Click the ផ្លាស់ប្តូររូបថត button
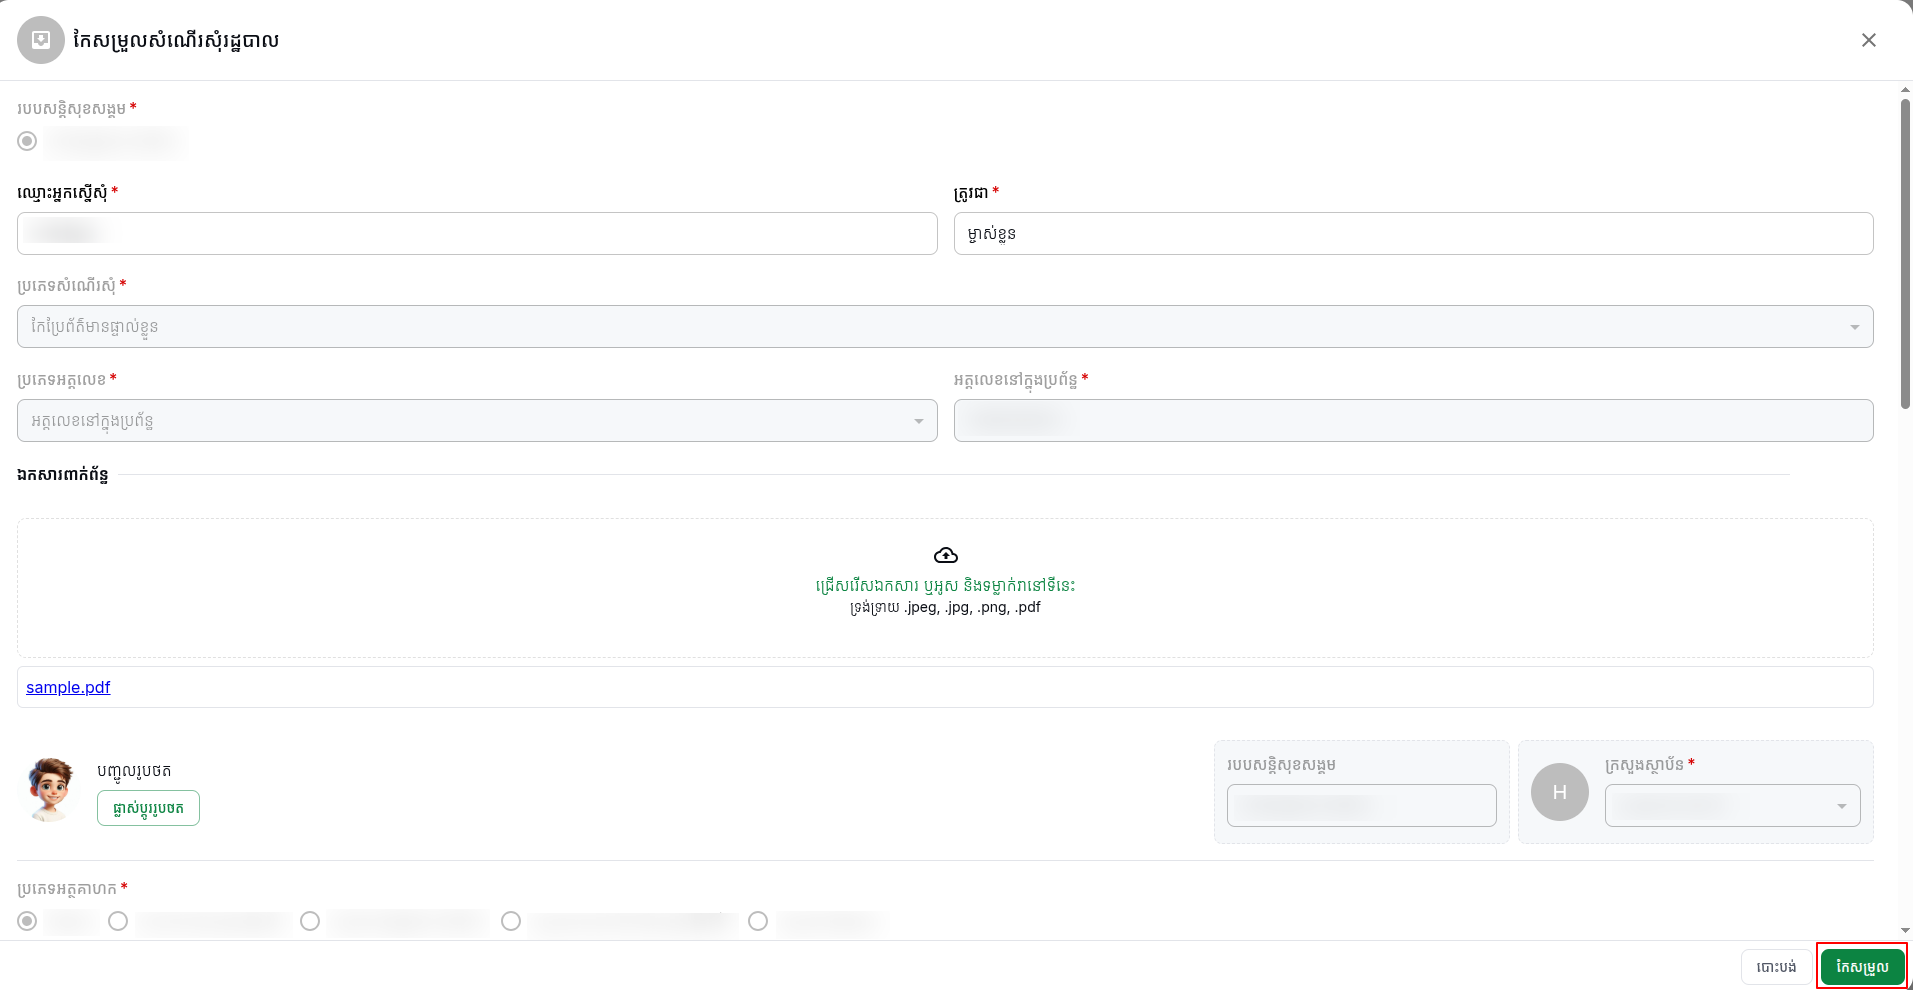The width and height of the screenshot is (1913, 990). point(148,808)
